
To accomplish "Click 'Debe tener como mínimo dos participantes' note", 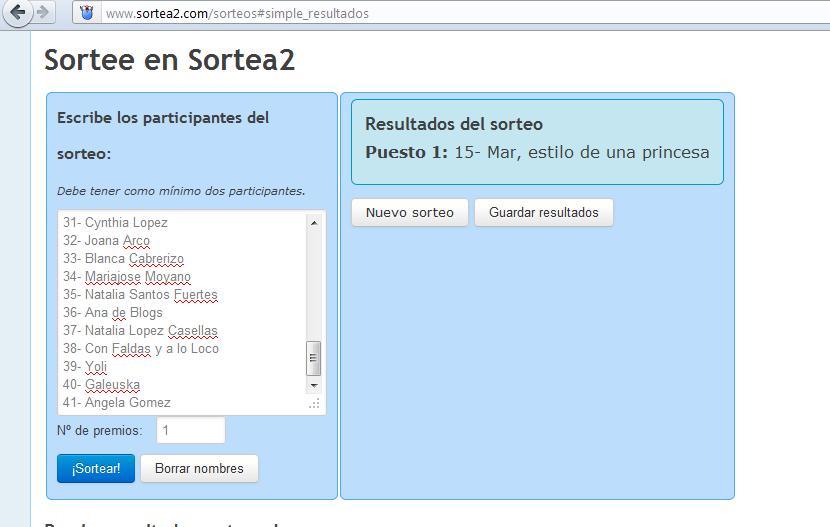I will 181,191.
